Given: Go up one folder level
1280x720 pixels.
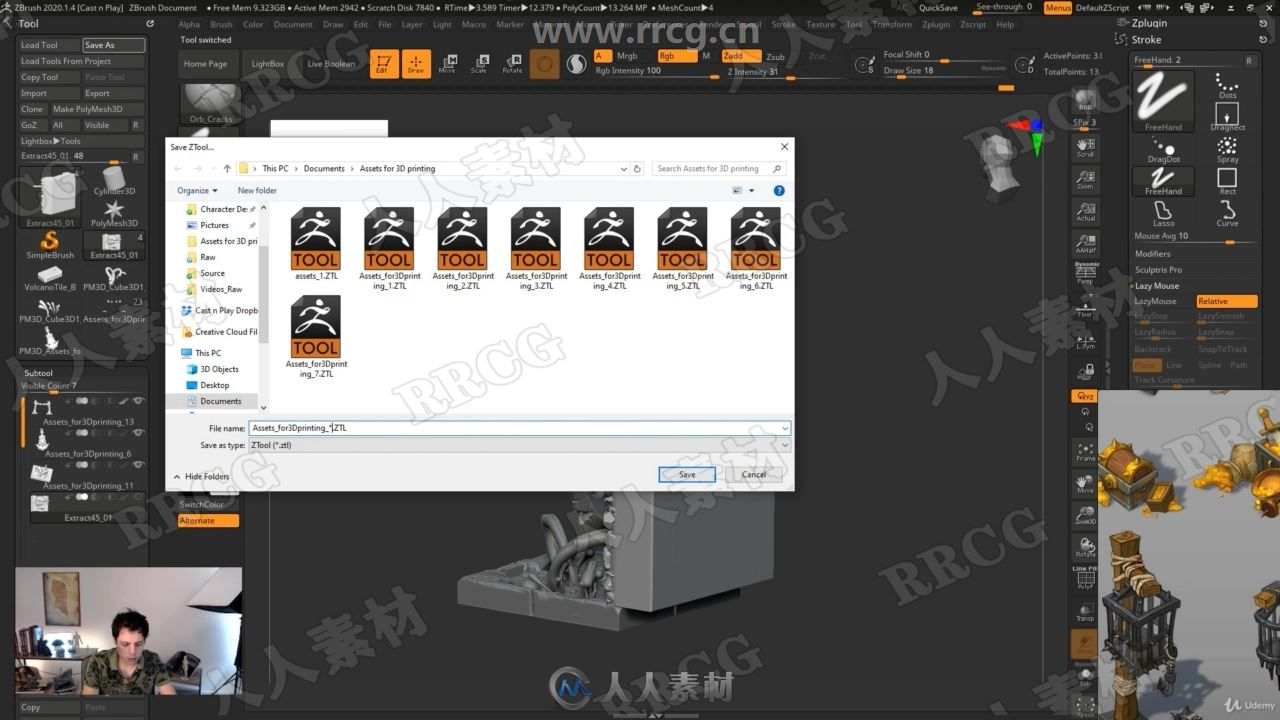Looking at the screenshot, I should coord(227,168).
